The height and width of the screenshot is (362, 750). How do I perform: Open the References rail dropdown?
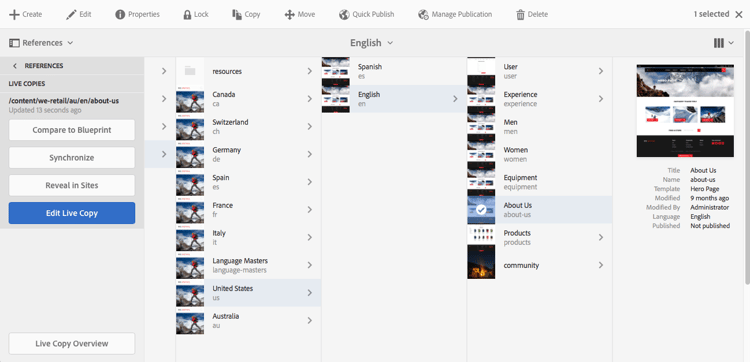click(41, 43)
